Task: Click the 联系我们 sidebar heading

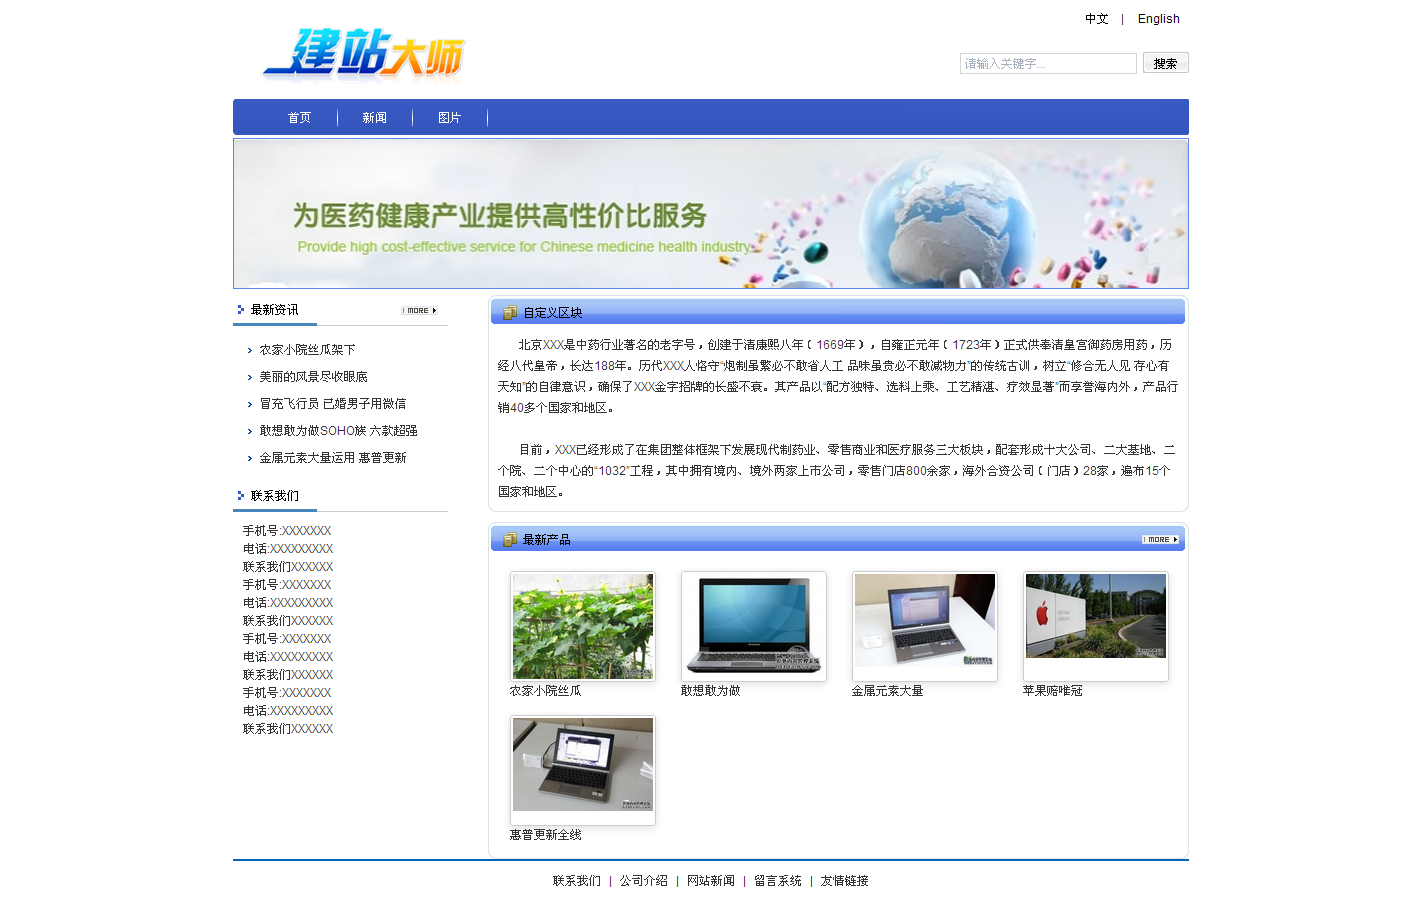Action: coord(274,496)
